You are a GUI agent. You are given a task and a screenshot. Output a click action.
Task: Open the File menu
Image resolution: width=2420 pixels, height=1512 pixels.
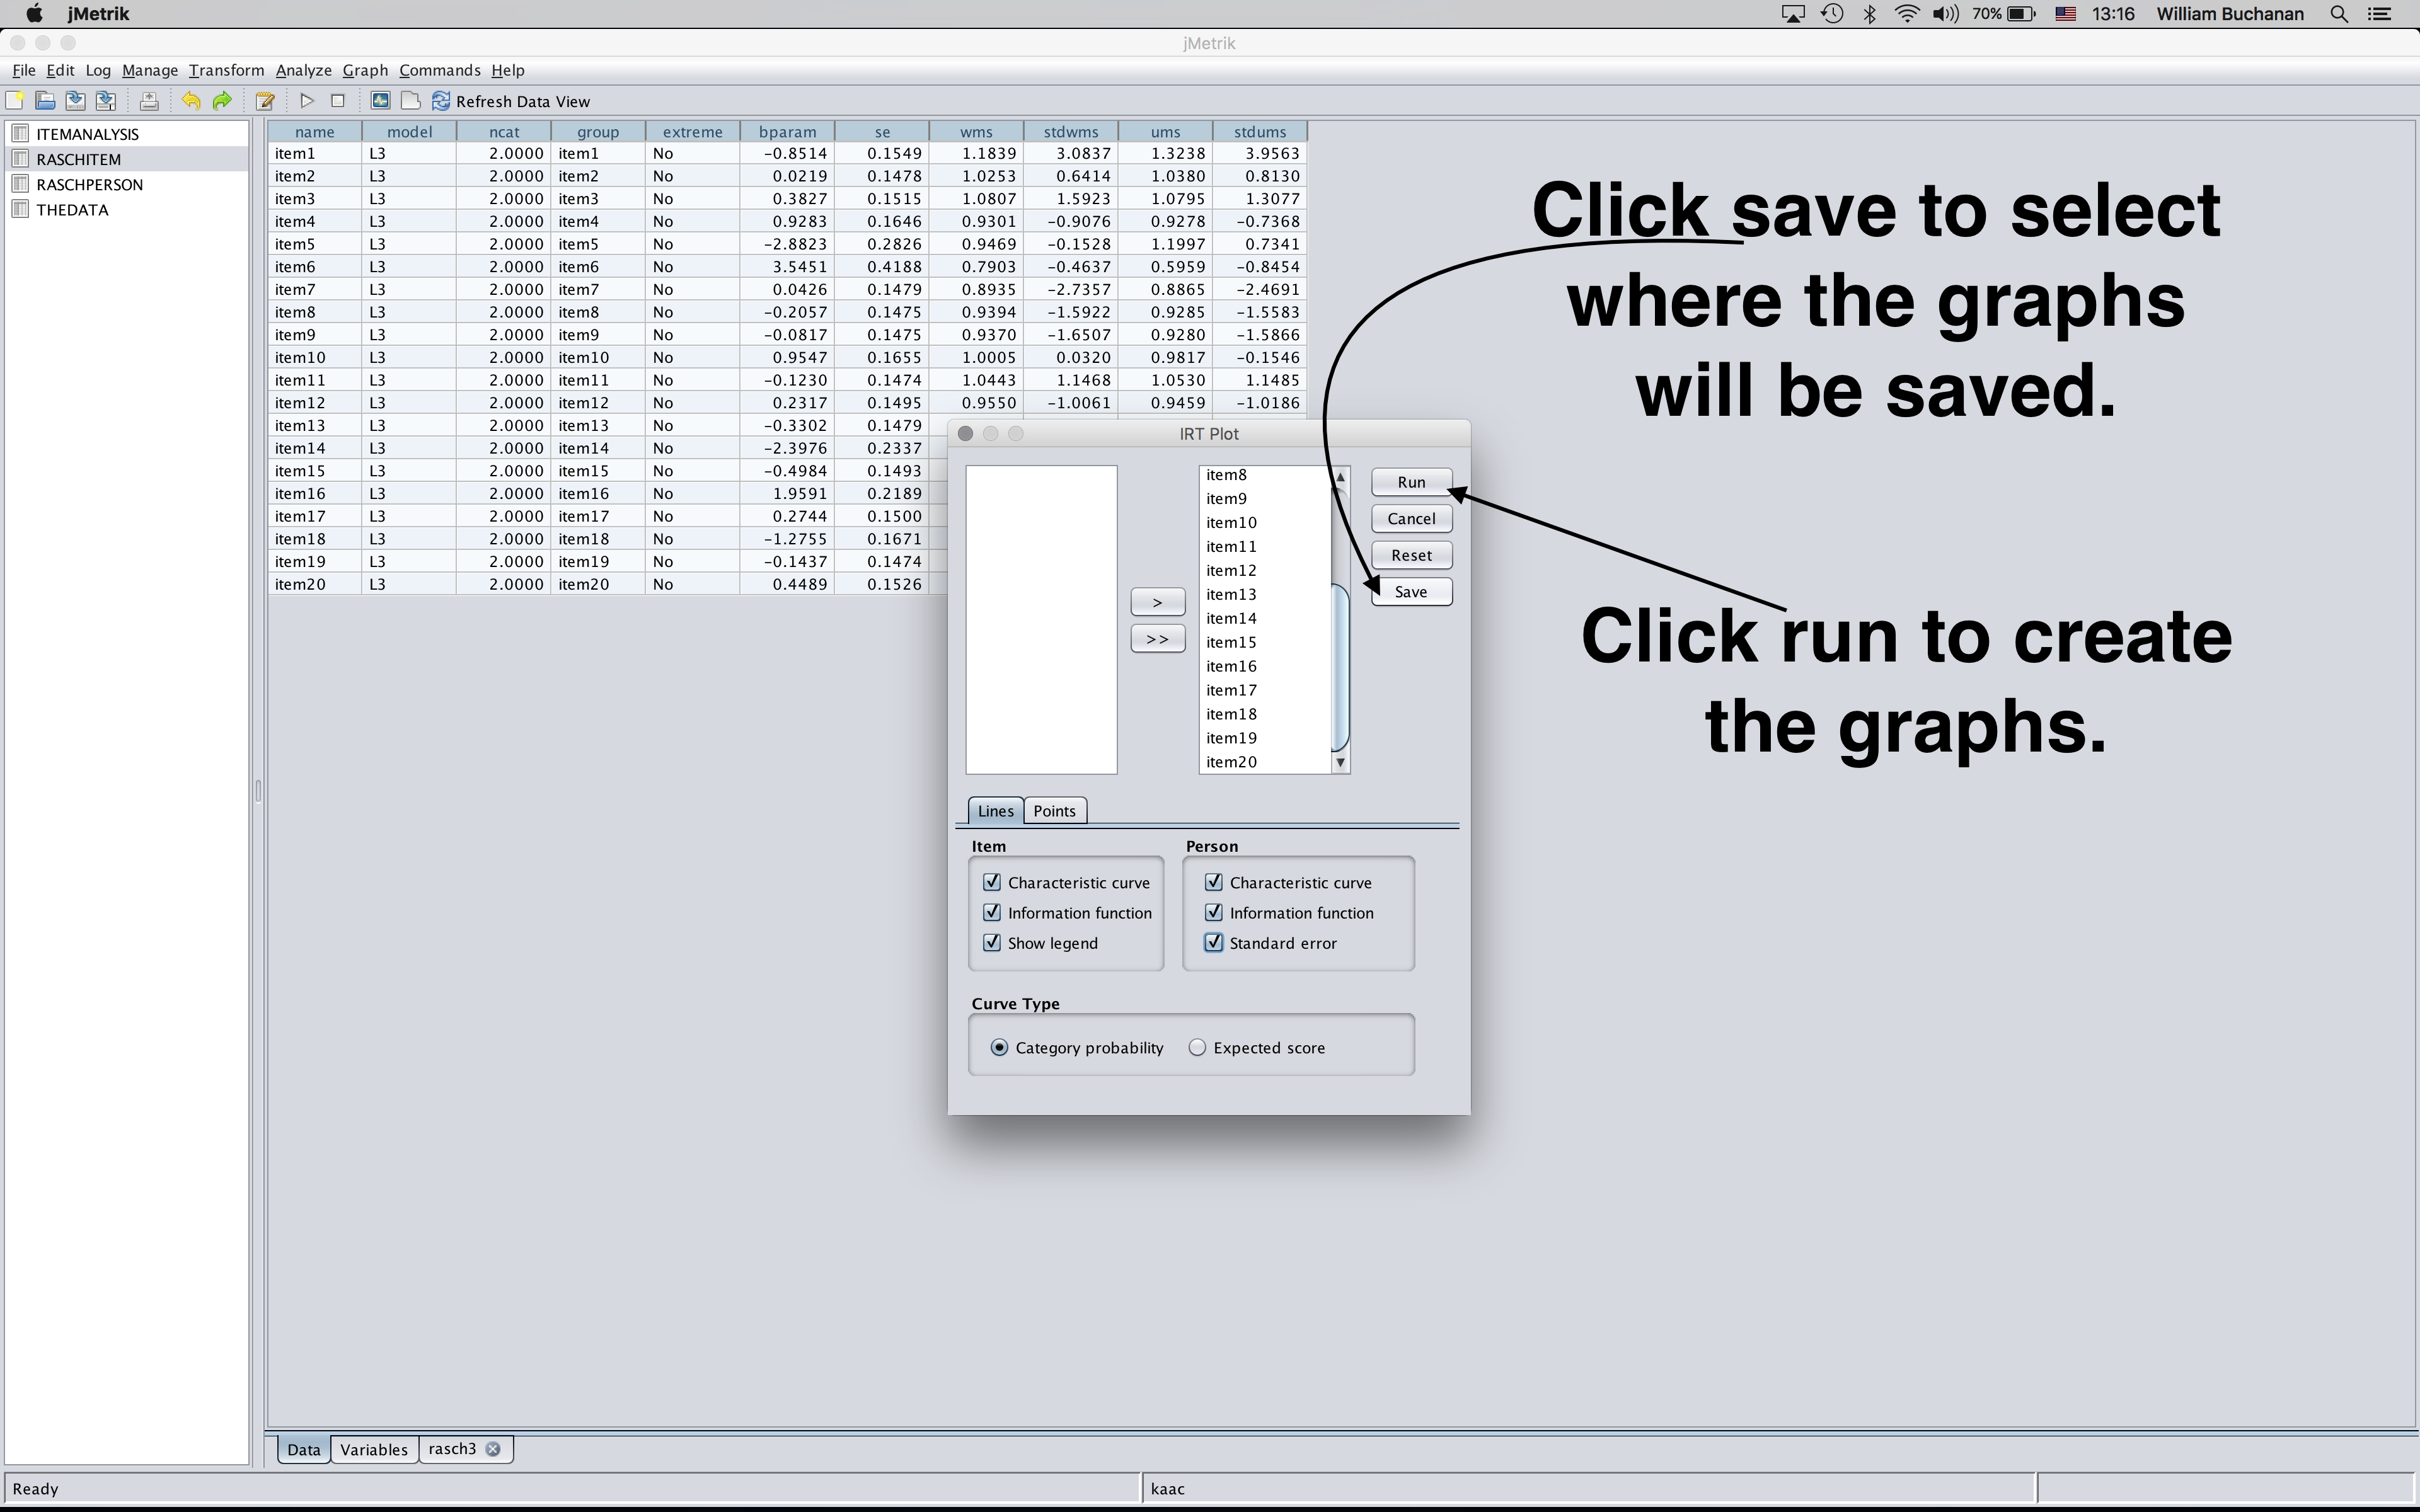point(23,70)
